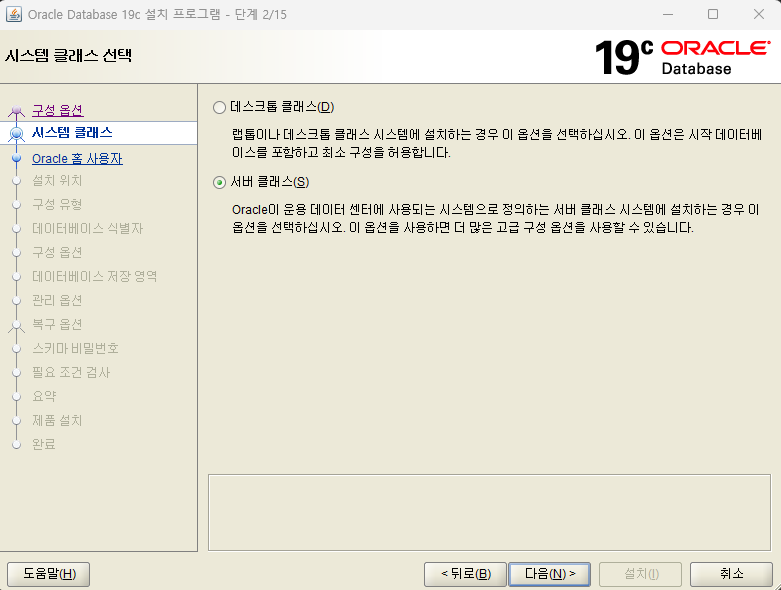Click the disabled 설치(I) install button
781x590 pixels.
pyautogui.click(x=641, y=574)
